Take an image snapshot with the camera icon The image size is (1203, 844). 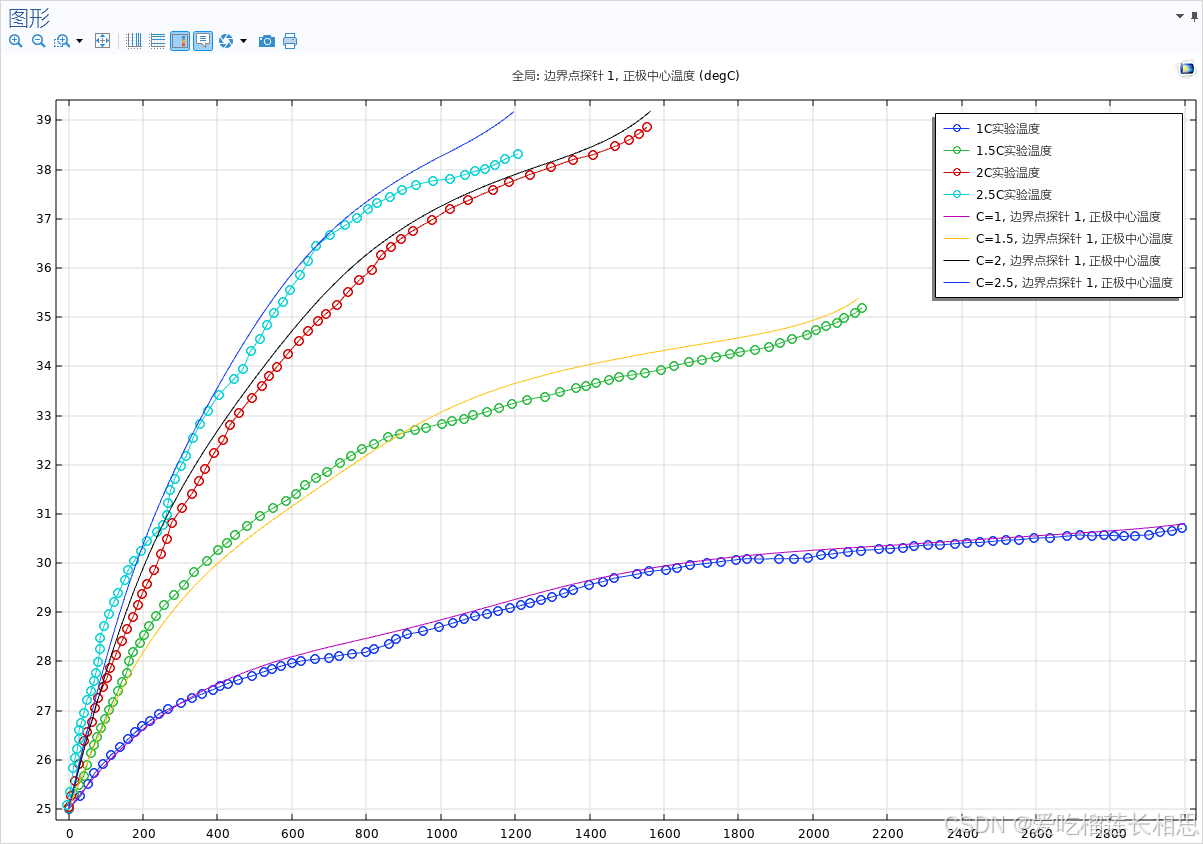tap(267, 41)
